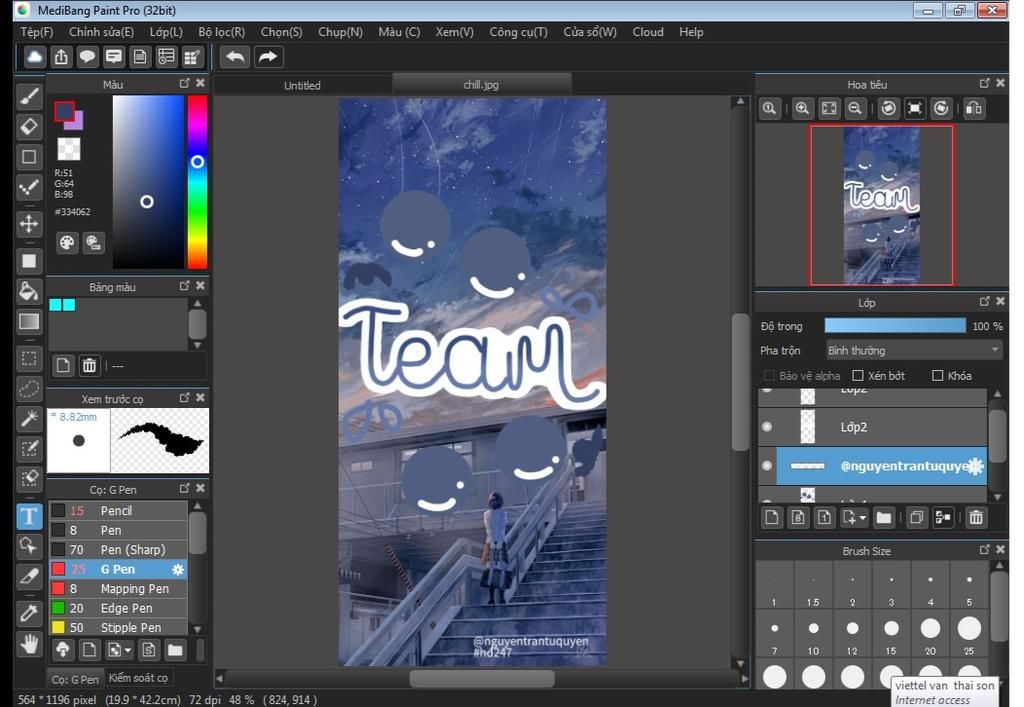1024x707 pixels.
Task: Open the Công cụ(T) menu
Action: tap(519, 31)
